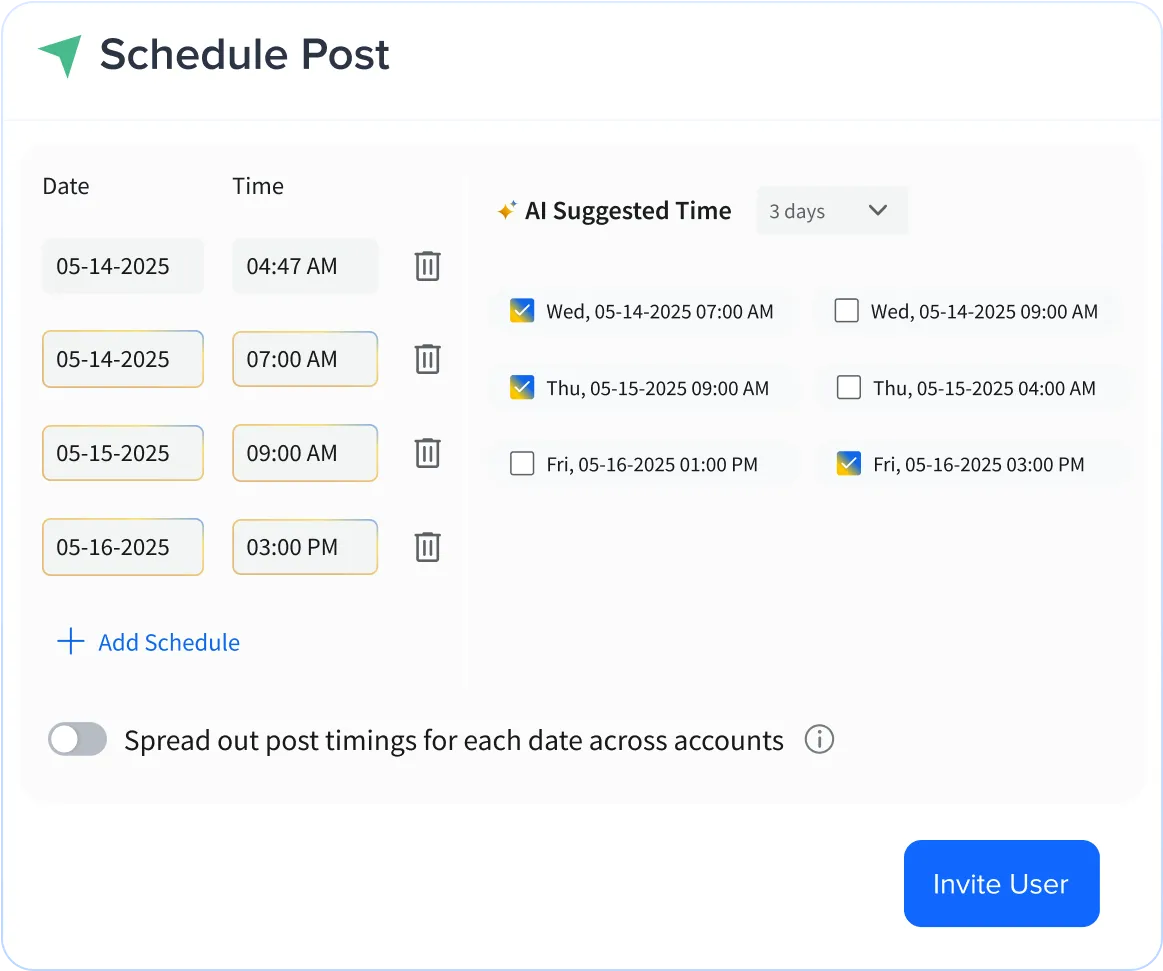1163x971 pixels.
Task: Click the plus icon for Add Schedule
Action: [x=70, y=642]
